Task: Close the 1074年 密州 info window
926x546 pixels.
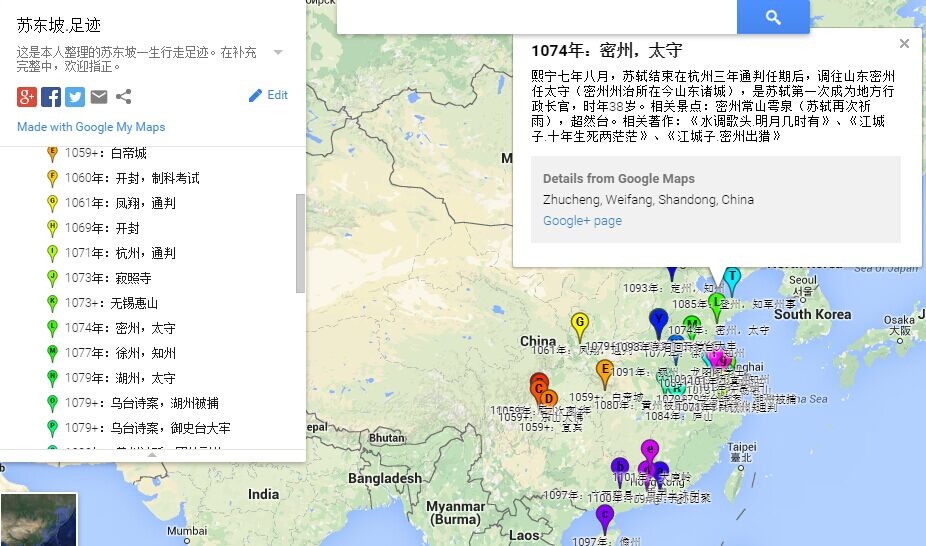Action: (x=904, y=44)
